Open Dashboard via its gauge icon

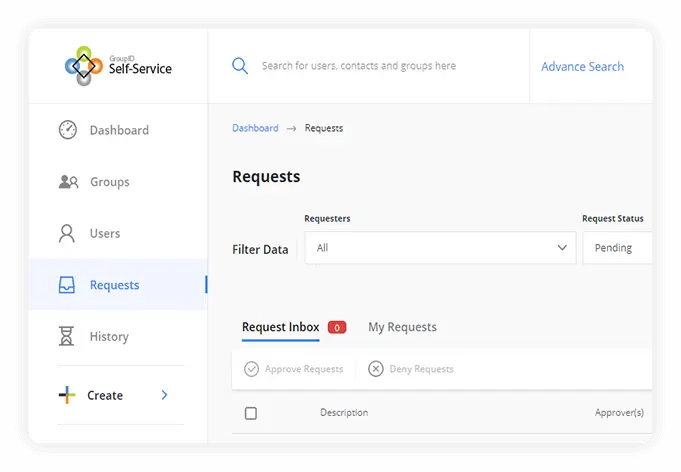coord(67,130)
